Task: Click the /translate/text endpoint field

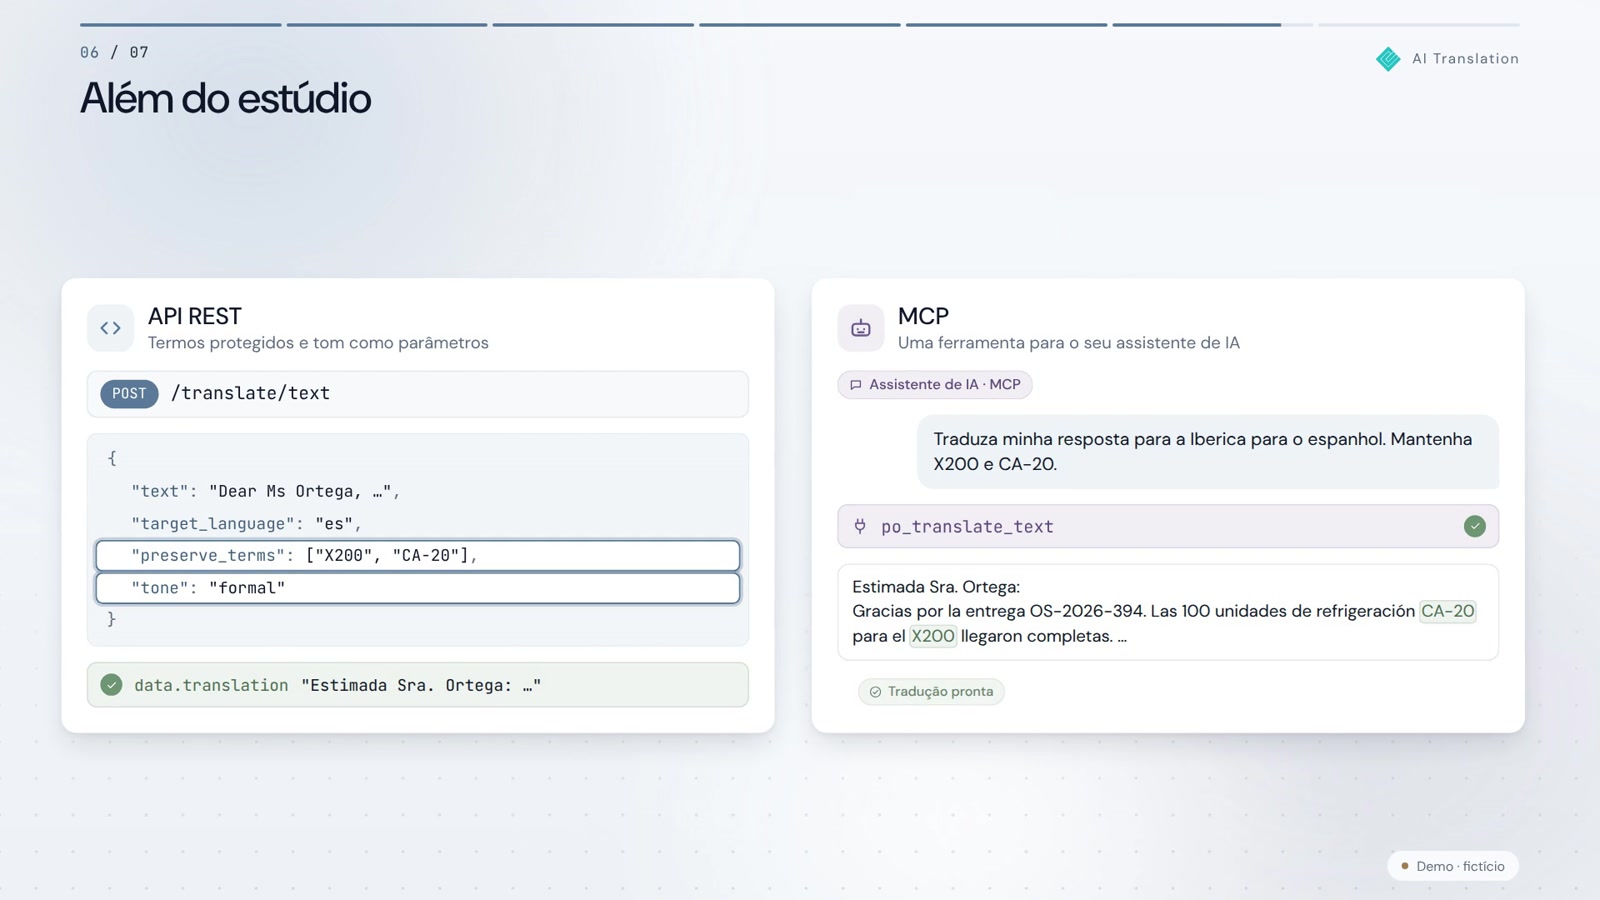Action: click(418, 394)
